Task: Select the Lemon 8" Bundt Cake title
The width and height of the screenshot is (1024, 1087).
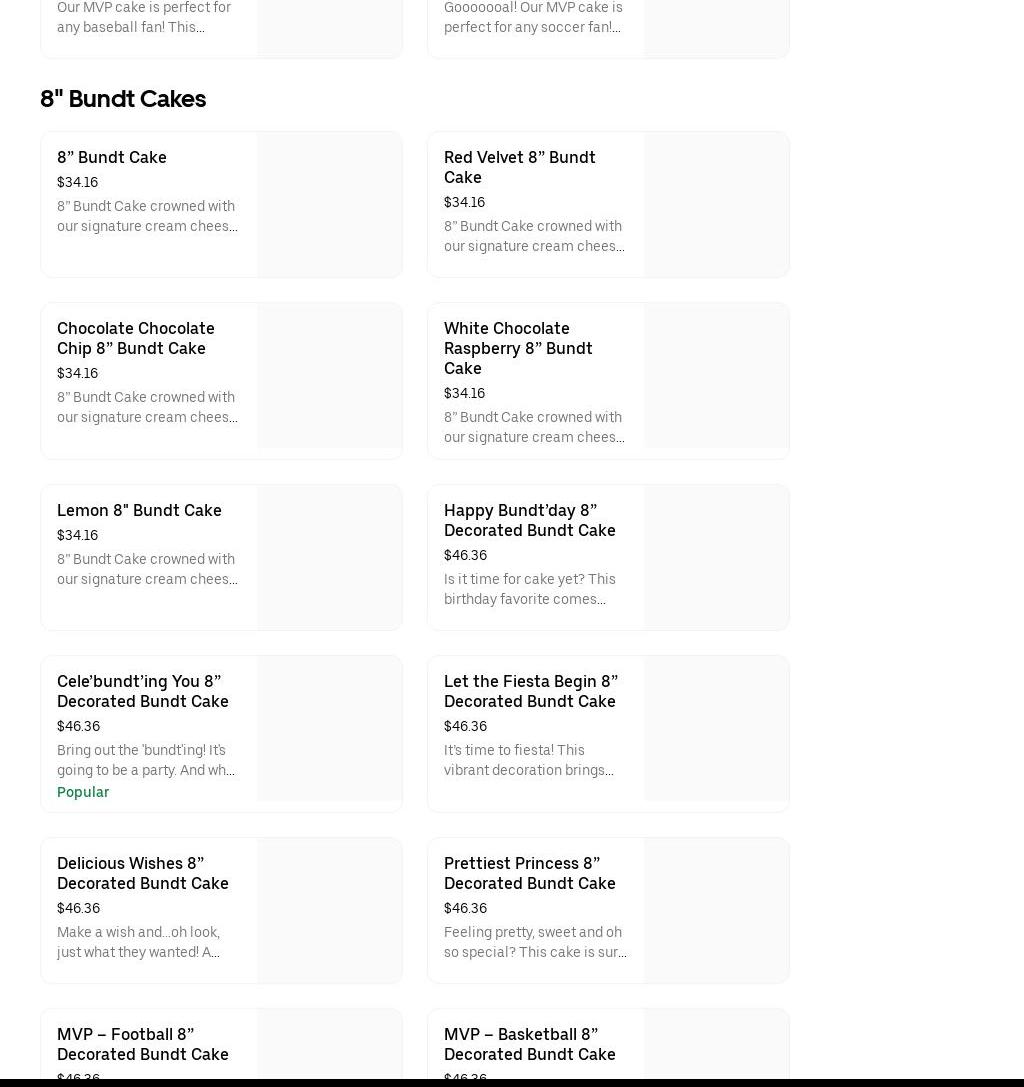Action: point(139,510)
